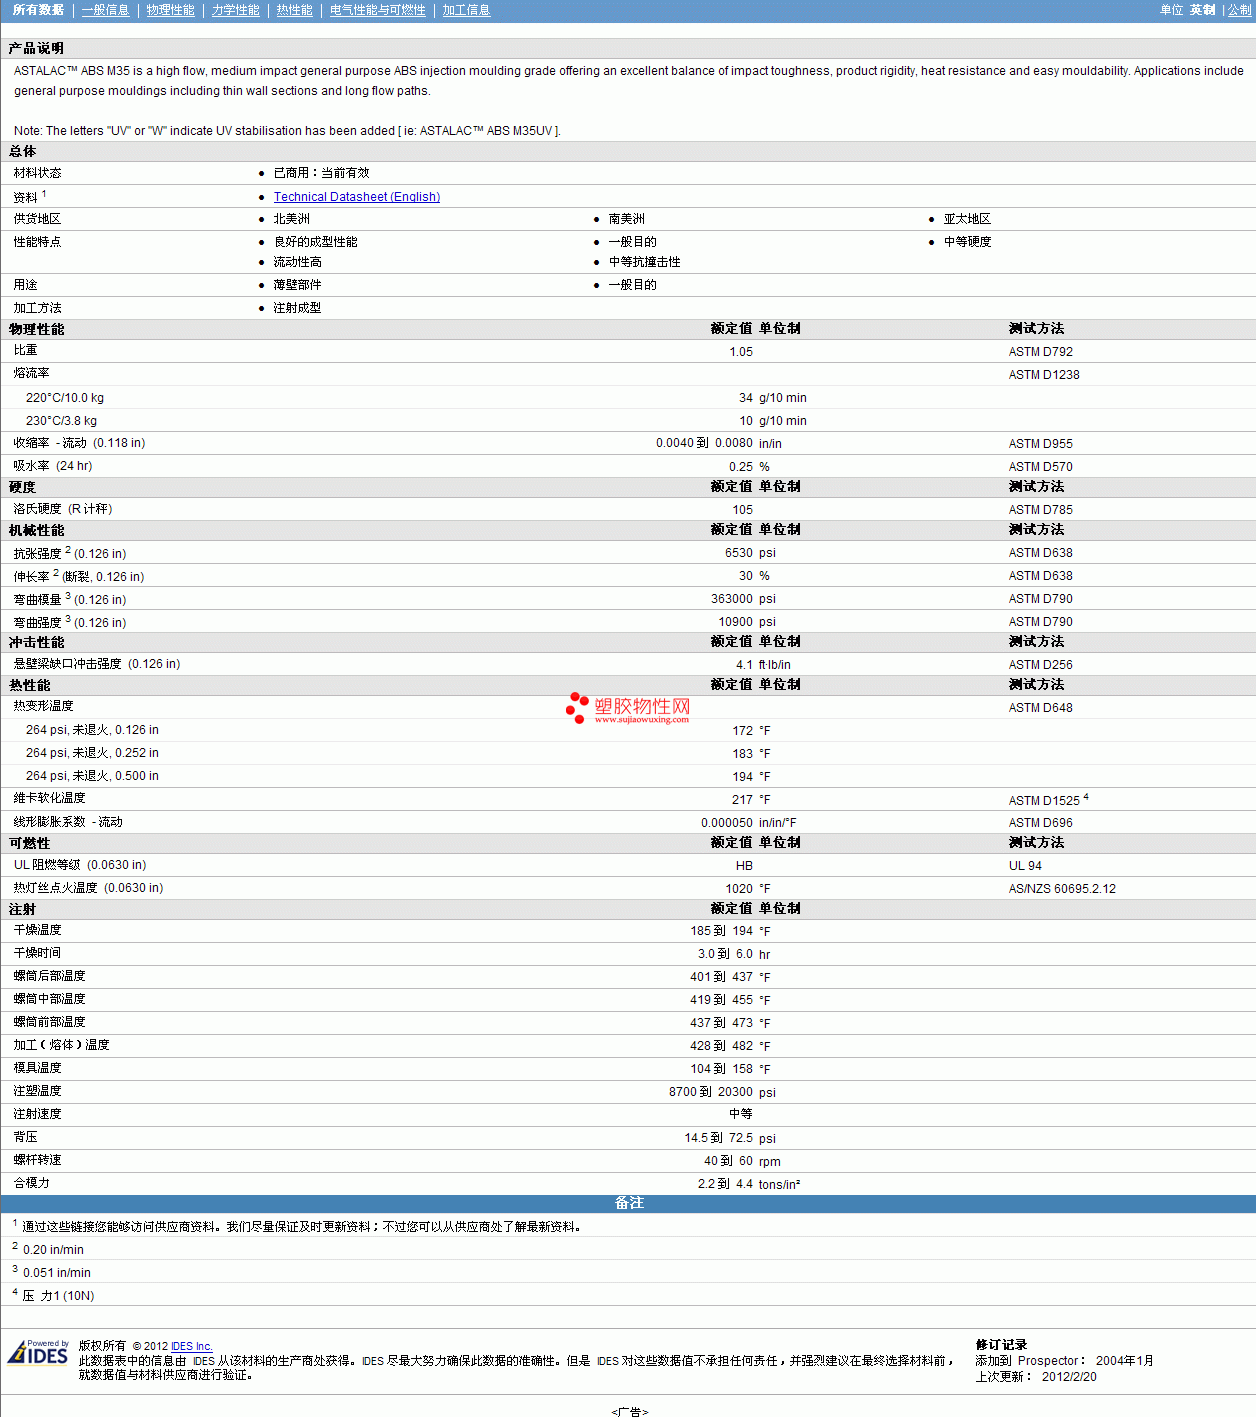Click expansion coefficient value 0.000050

coord(727,823)
